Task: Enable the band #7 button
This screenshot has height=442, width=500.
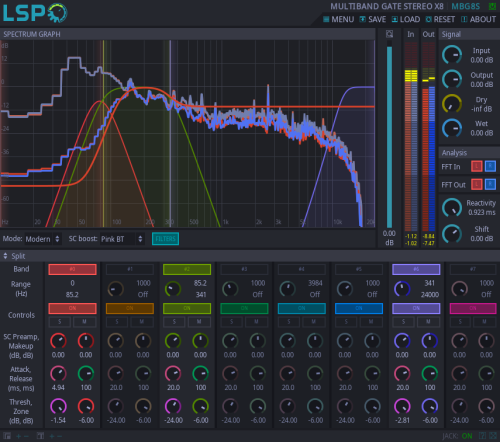Action: pos(473,269)
